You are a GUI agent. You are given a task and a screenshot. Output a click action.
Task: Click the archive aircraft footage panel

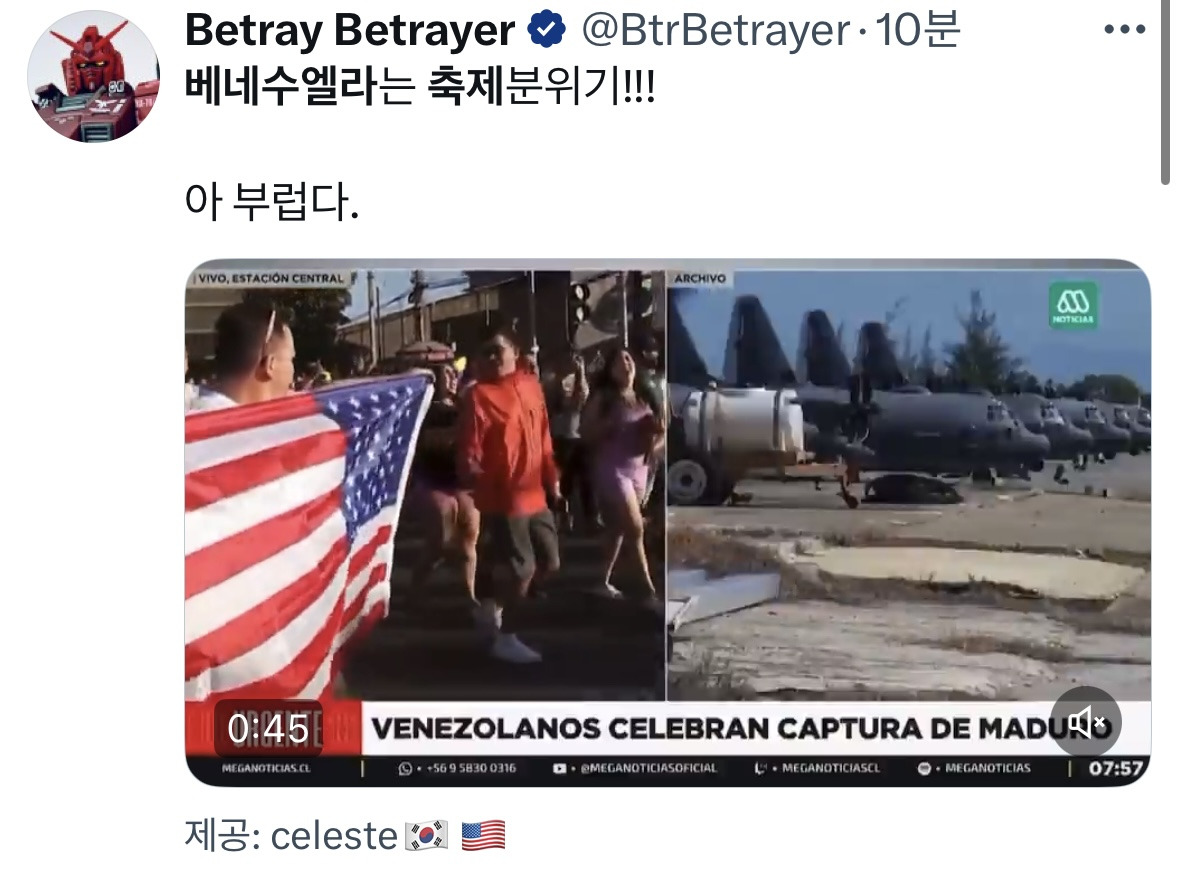[x=908, y=485]
